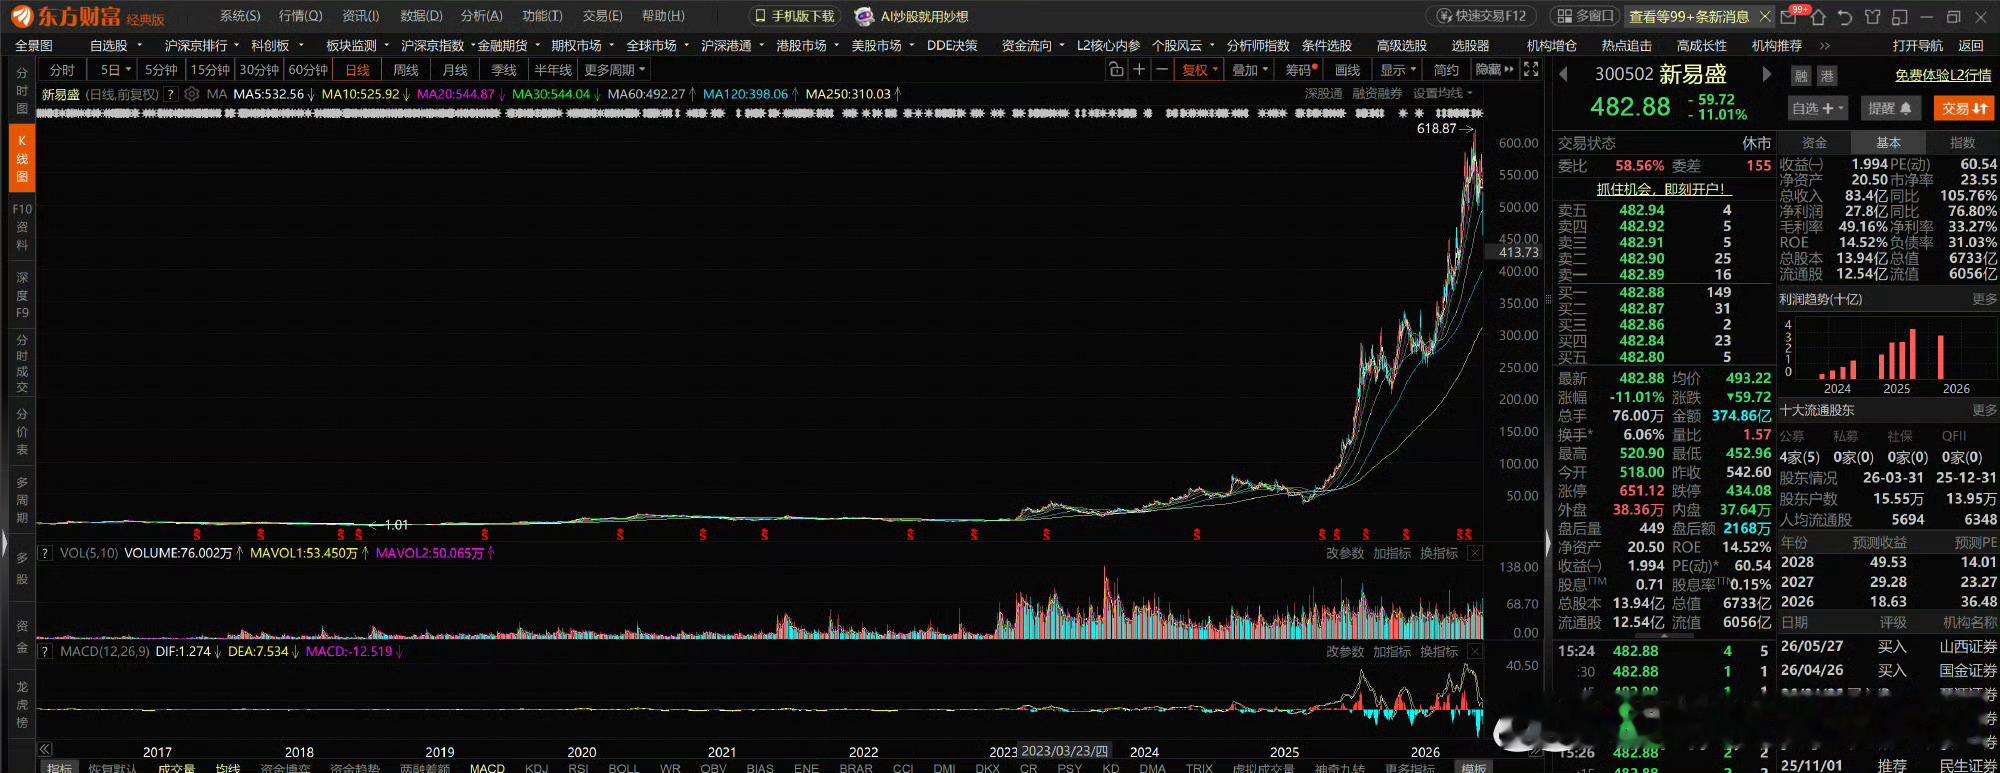The image size is (2000, 773).
Task: Click the 港 Hong Kong connect badge
Action: pos(1827,76)
